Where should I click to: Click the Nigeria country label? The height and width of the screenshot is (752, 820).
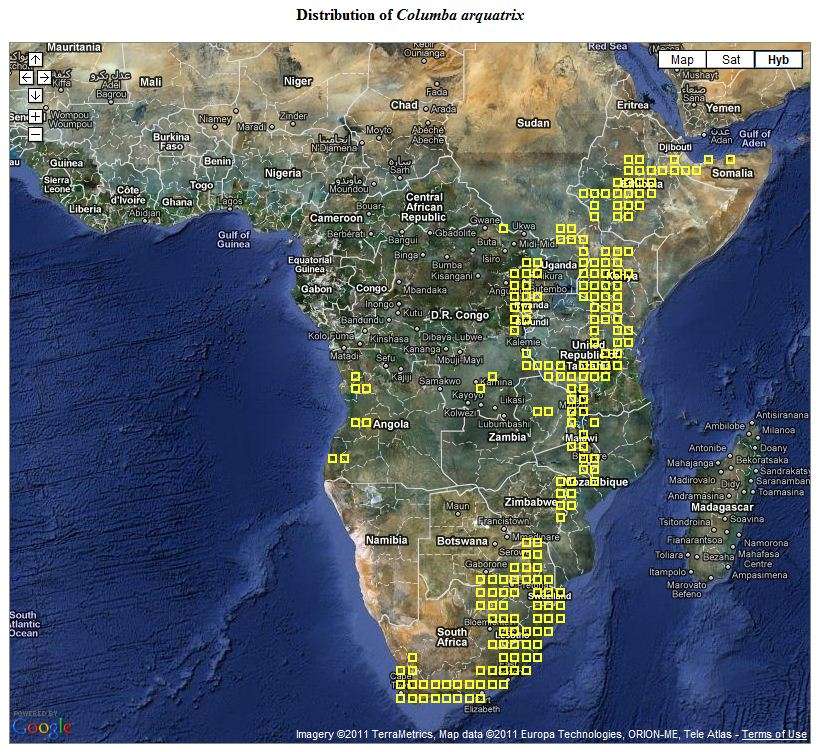[283, 172]
